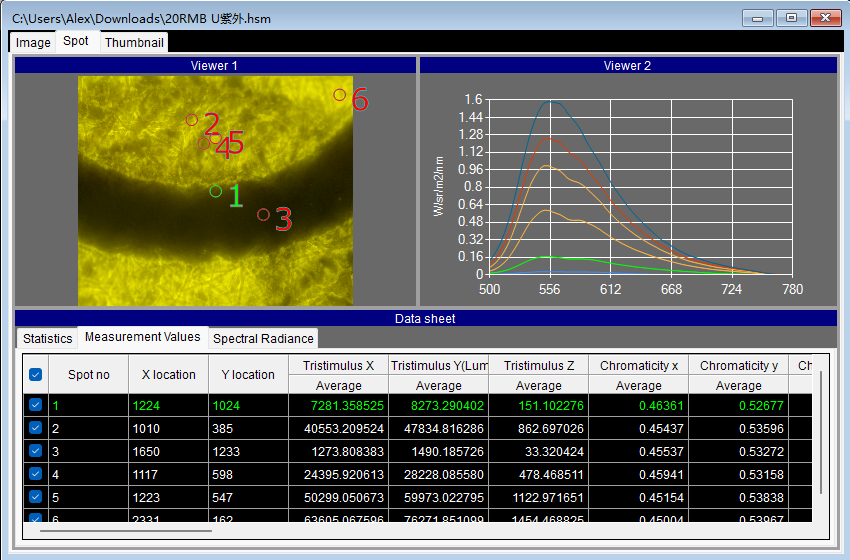Maximize the hsm file window
The image size is (850, 560).
791,18
